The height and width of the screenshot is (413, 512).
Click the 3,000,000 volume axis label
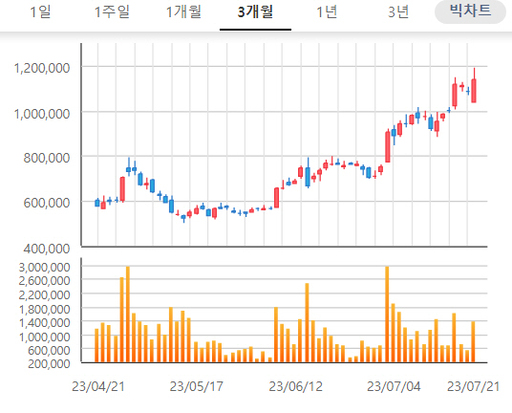tap(44, 267)
